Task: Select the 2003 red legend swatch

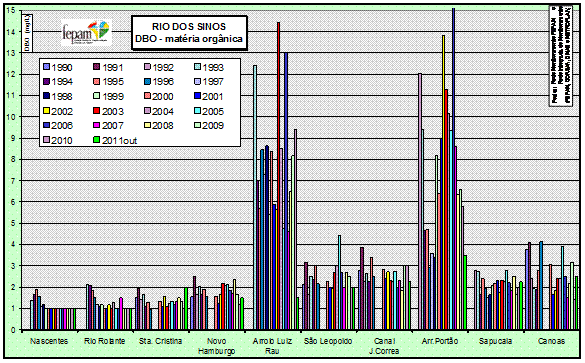Action: pos(96,111)
